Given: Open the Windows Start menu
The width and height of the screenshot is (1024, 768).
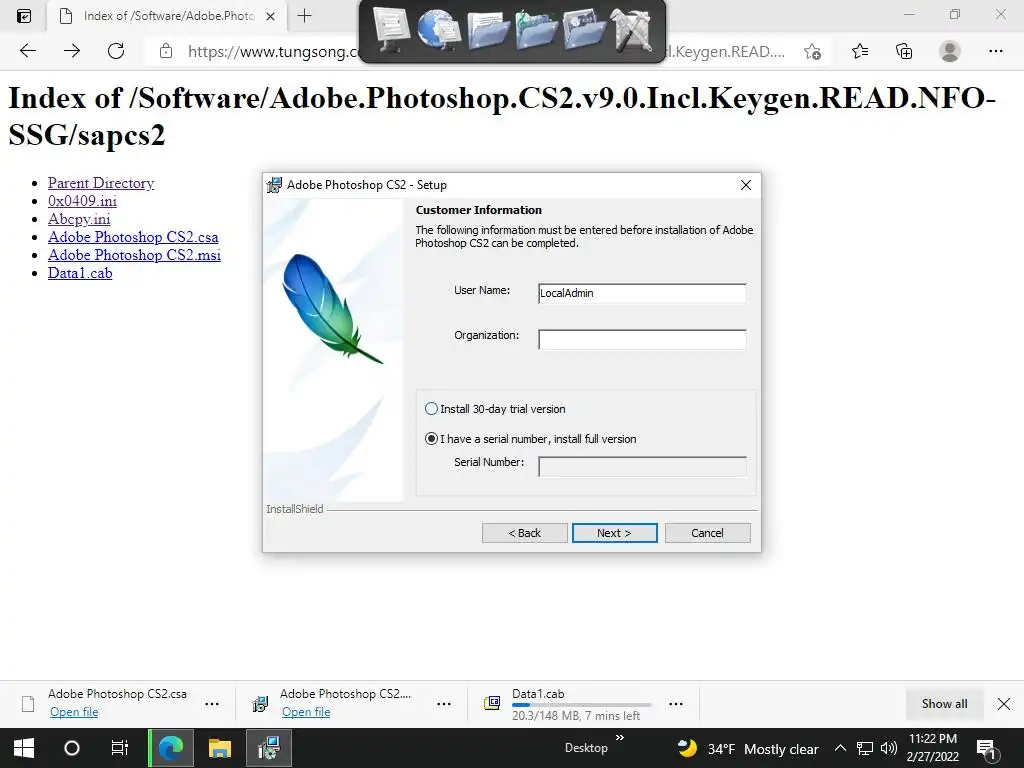Looking at the screenshot, I should click(x=24, y=748).
